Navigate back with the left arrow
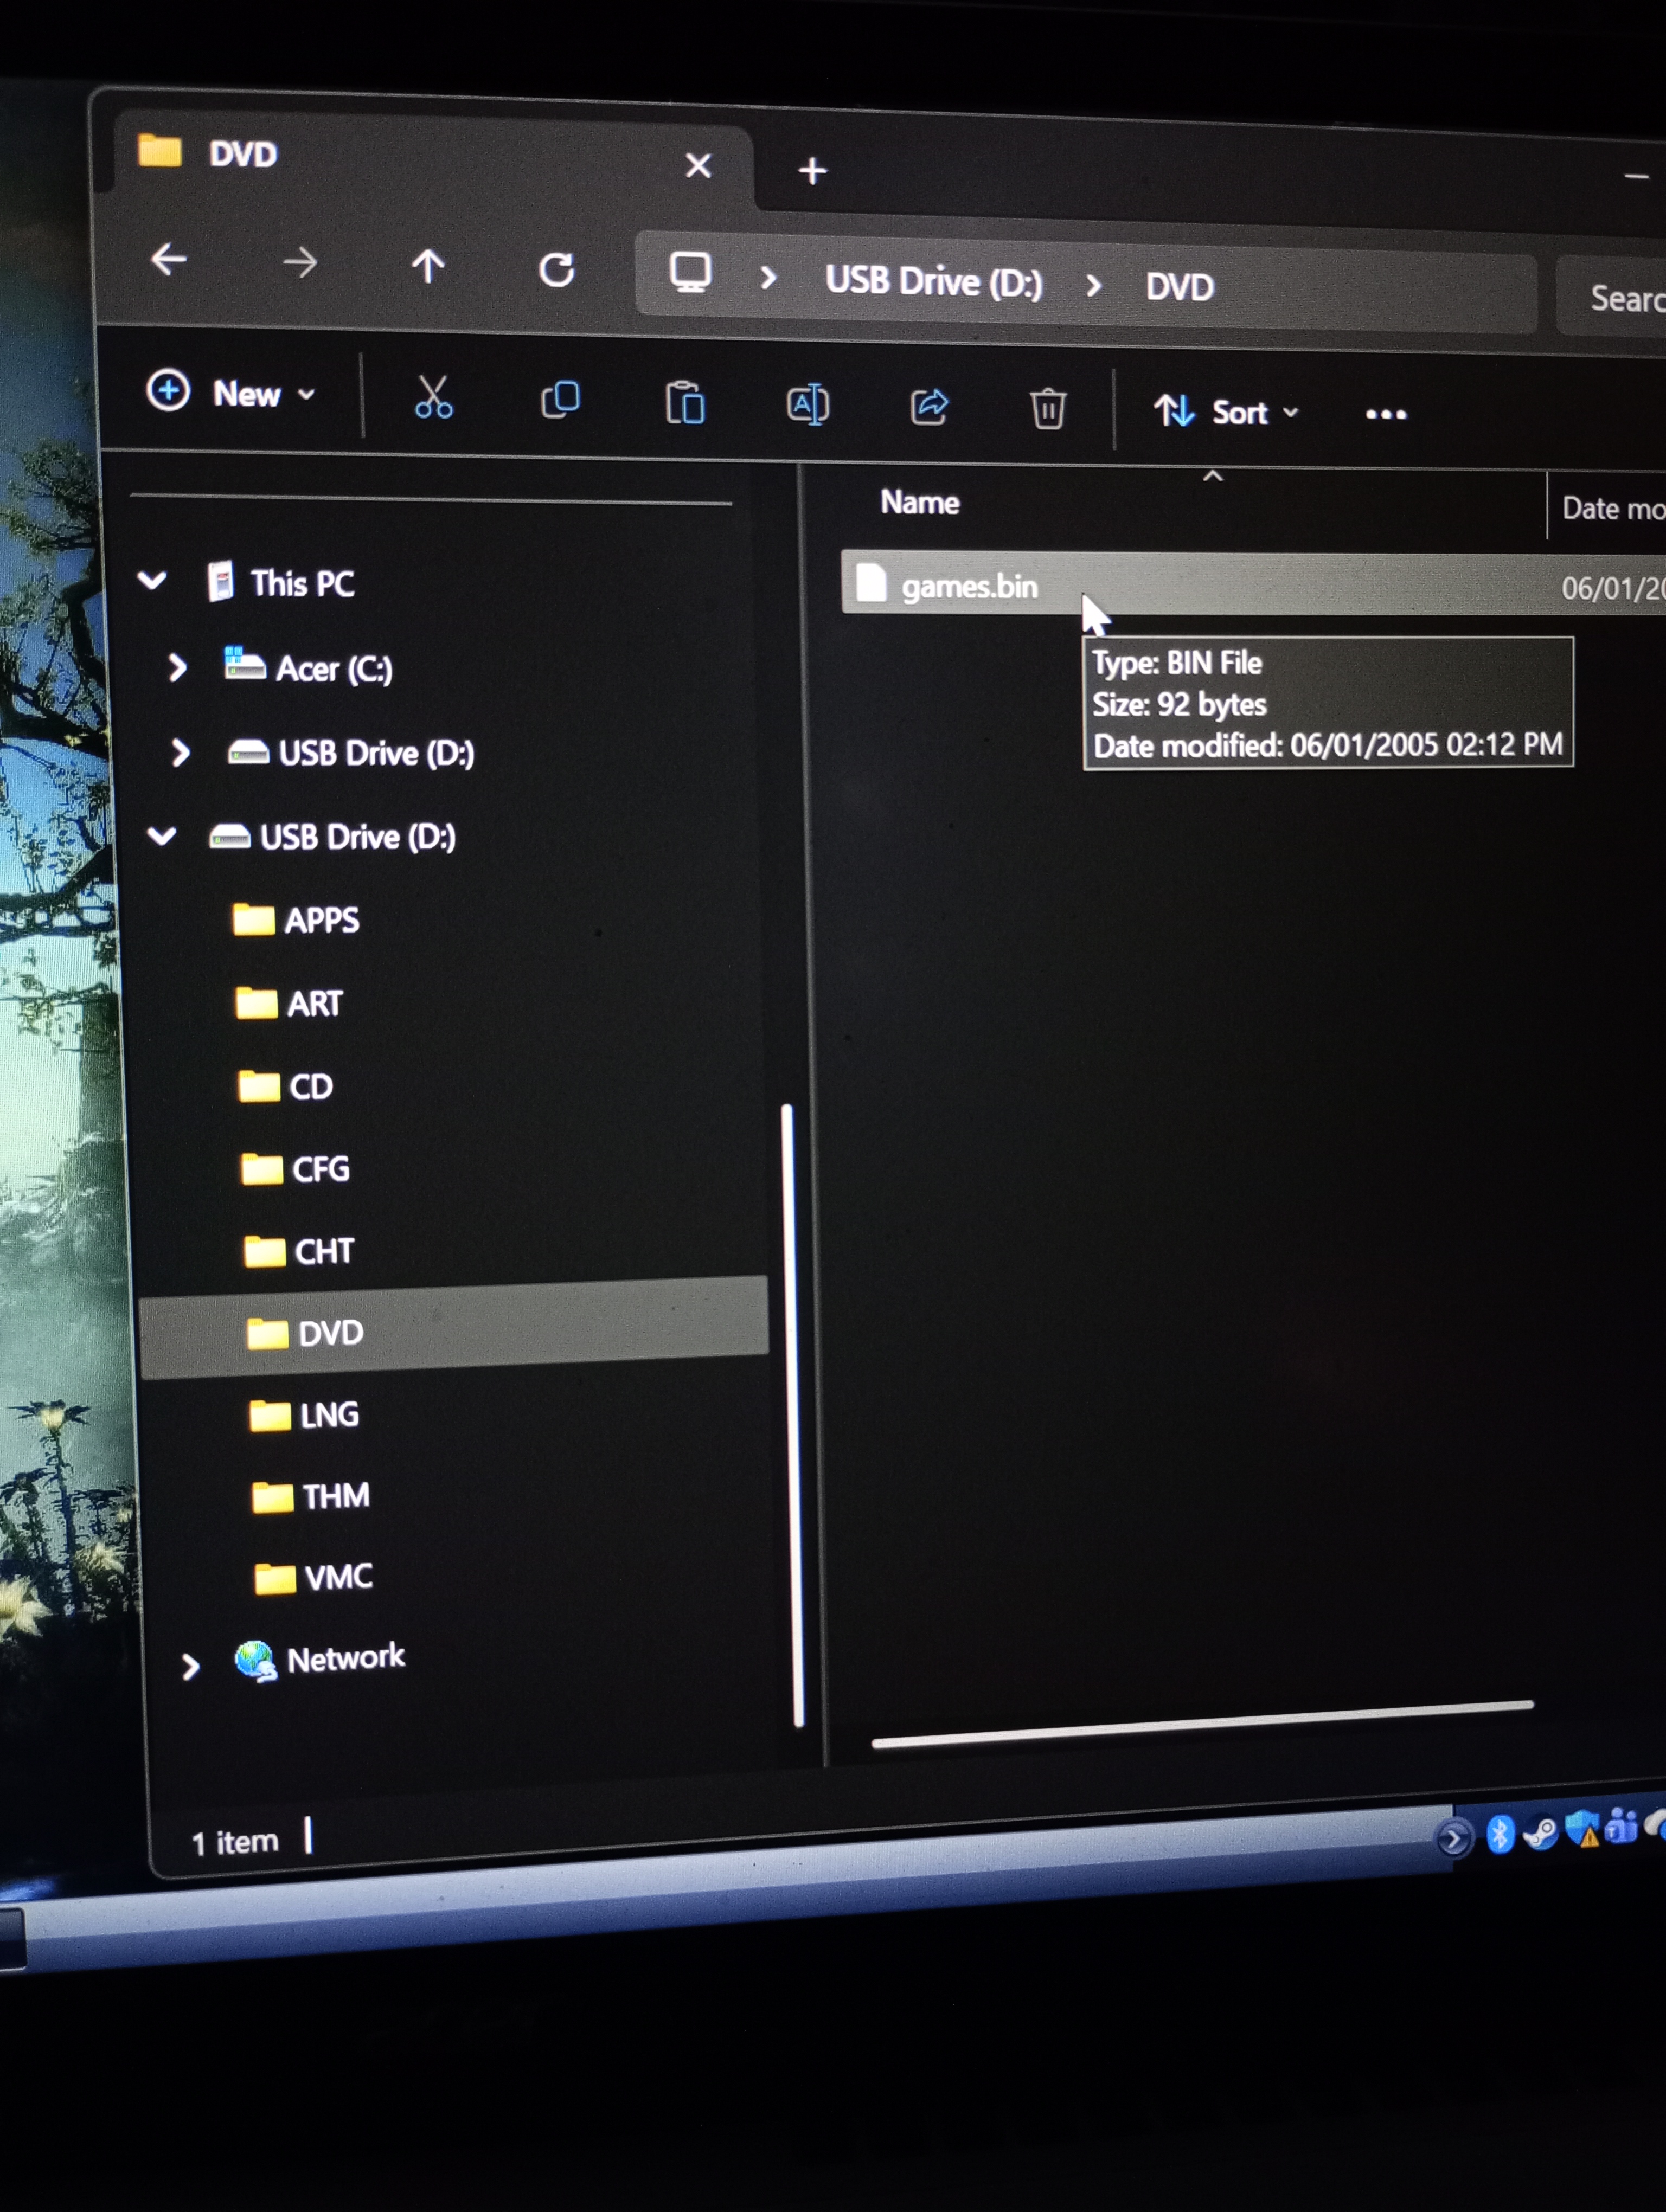 (169, 260)
